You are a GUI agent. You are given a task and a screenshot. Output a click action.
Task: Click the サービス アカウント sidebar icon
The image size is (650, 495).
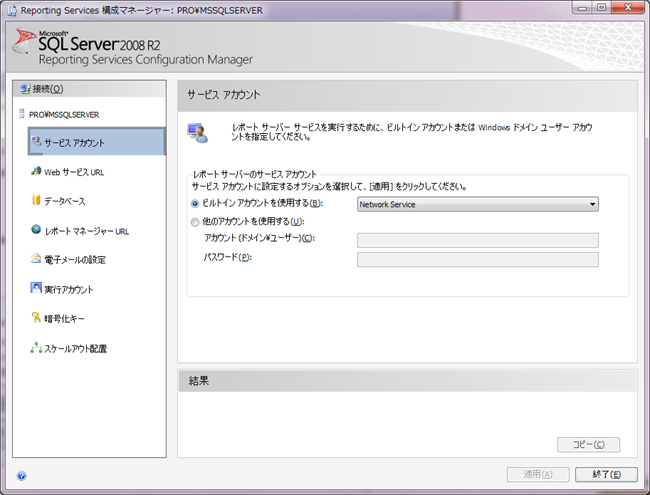tap(36, 141)
